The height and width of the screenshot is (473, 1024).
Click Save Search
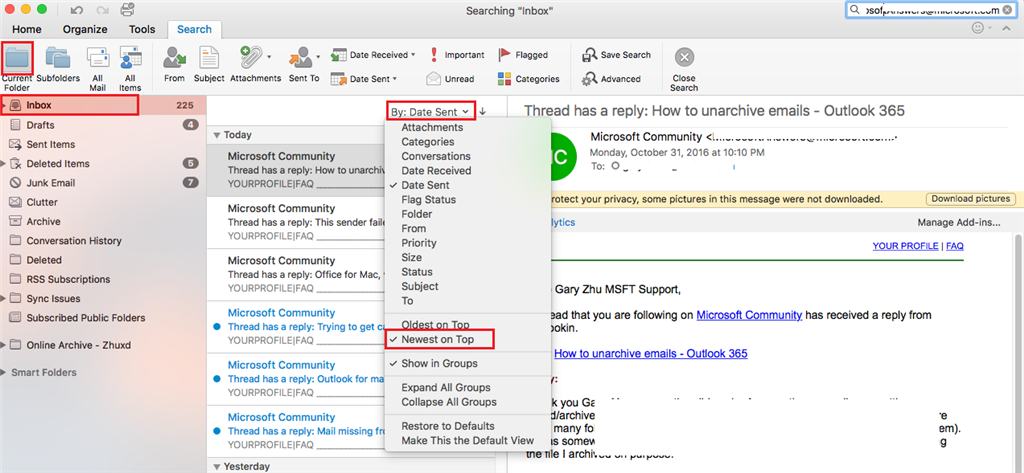616,55
